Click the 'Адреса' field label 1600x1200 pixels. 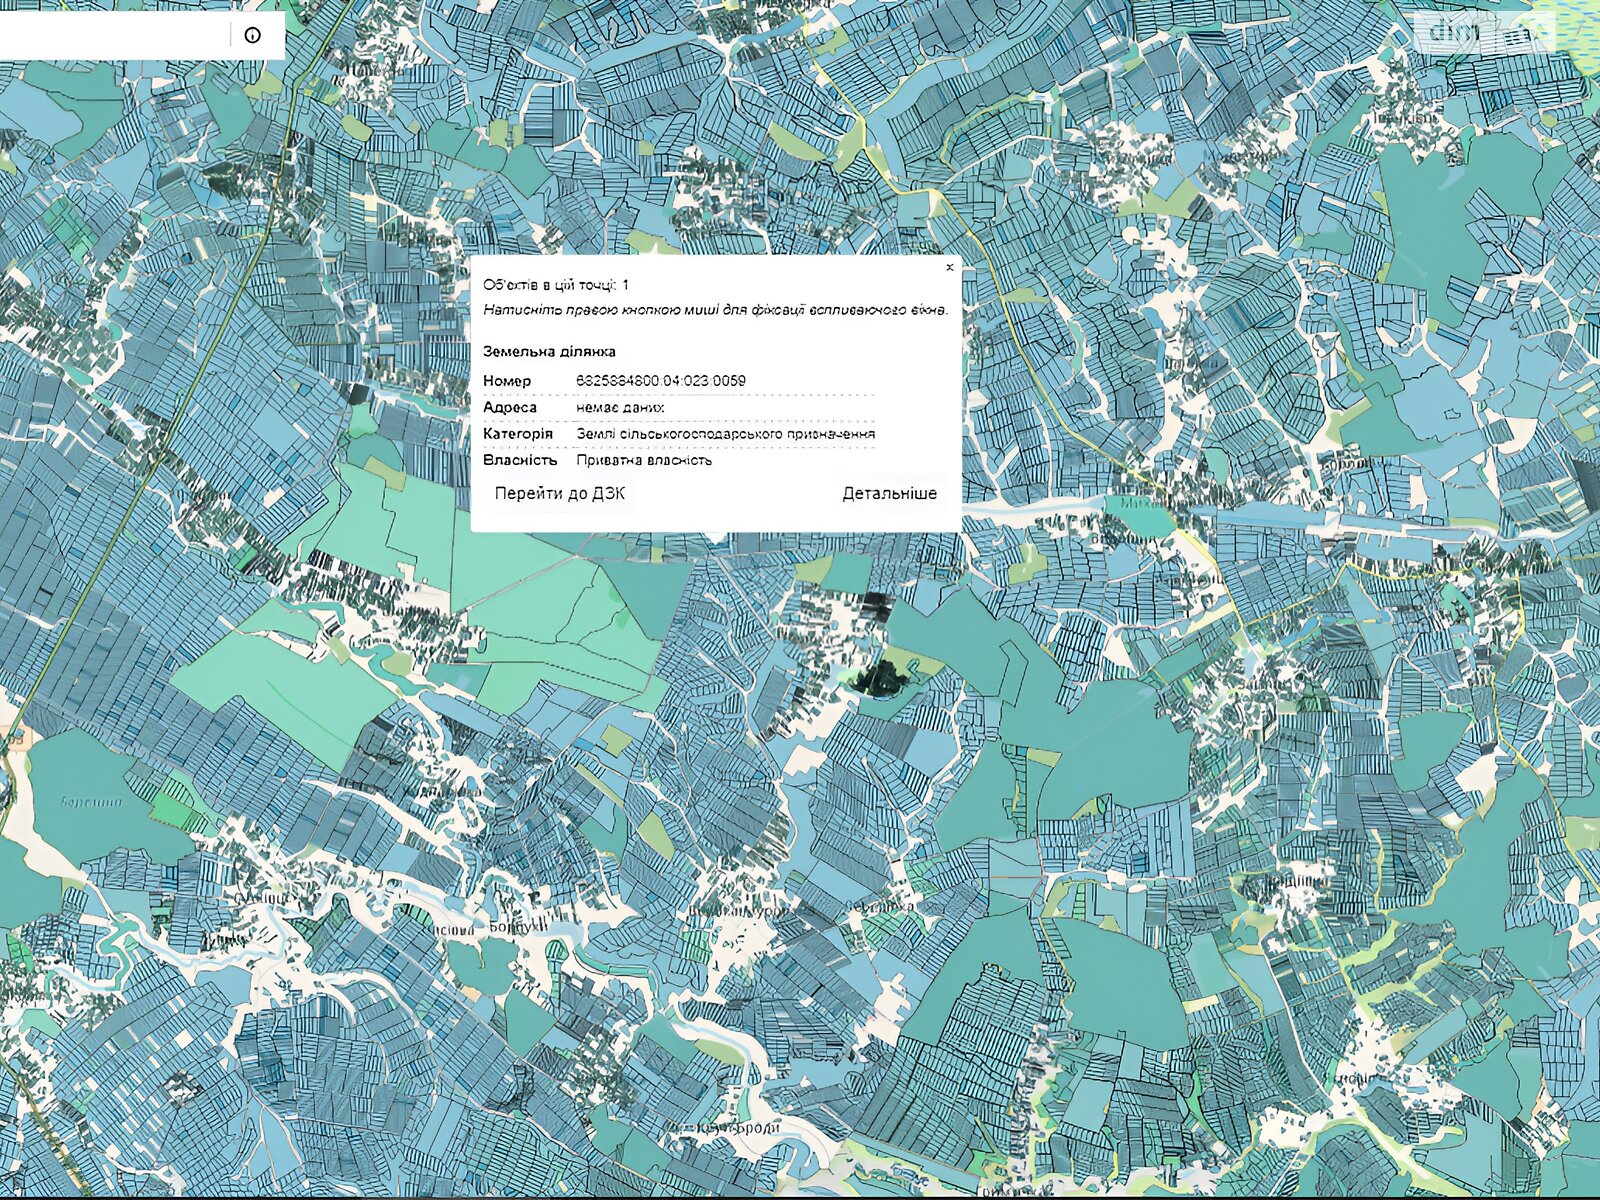pyautogui.click(x=510, y=407)
